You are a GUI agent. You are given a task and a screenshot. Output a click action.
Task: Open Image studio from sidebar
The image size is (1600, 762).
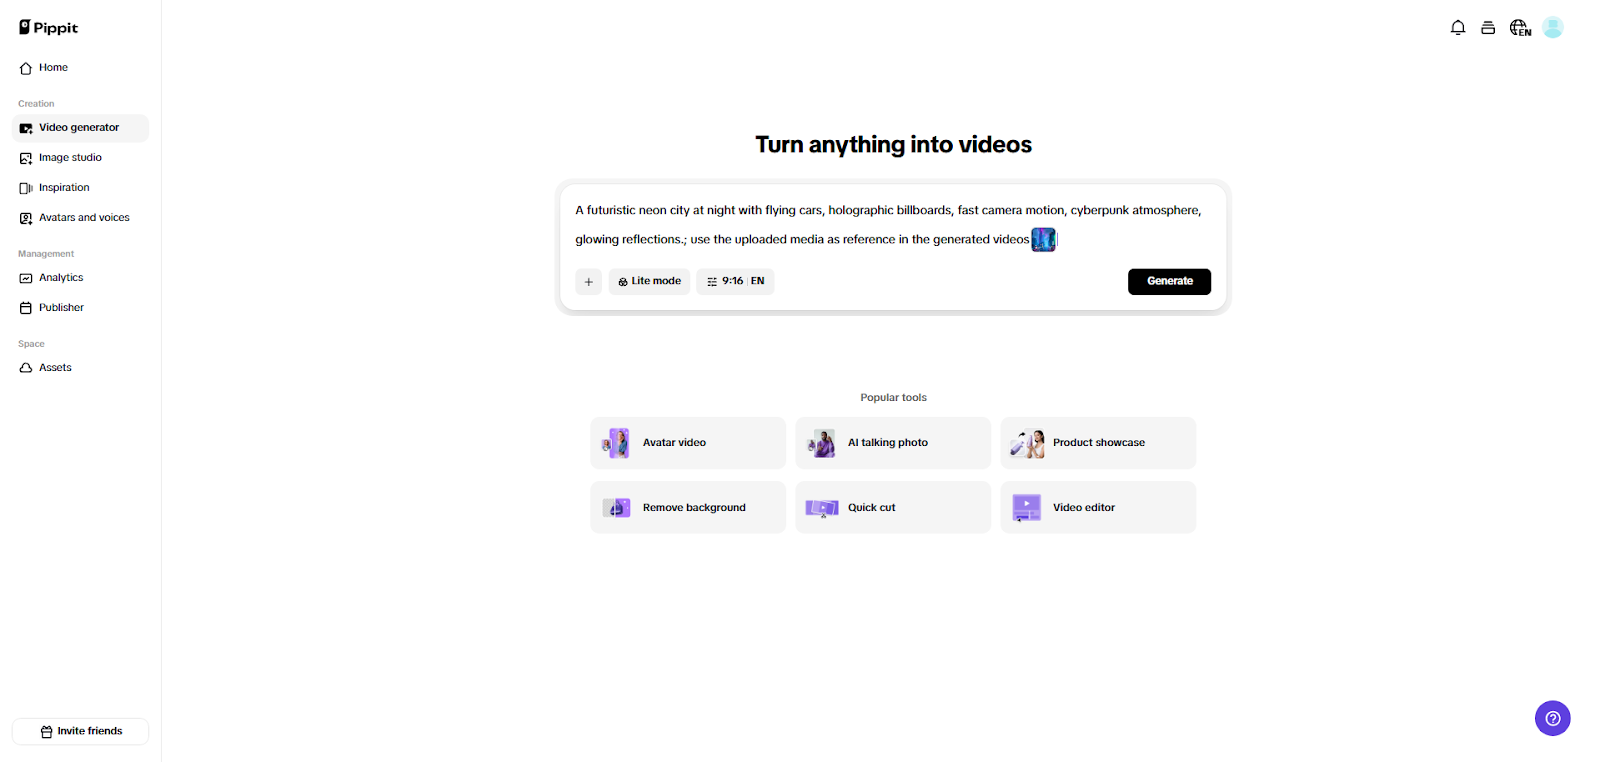click(70, 158)
